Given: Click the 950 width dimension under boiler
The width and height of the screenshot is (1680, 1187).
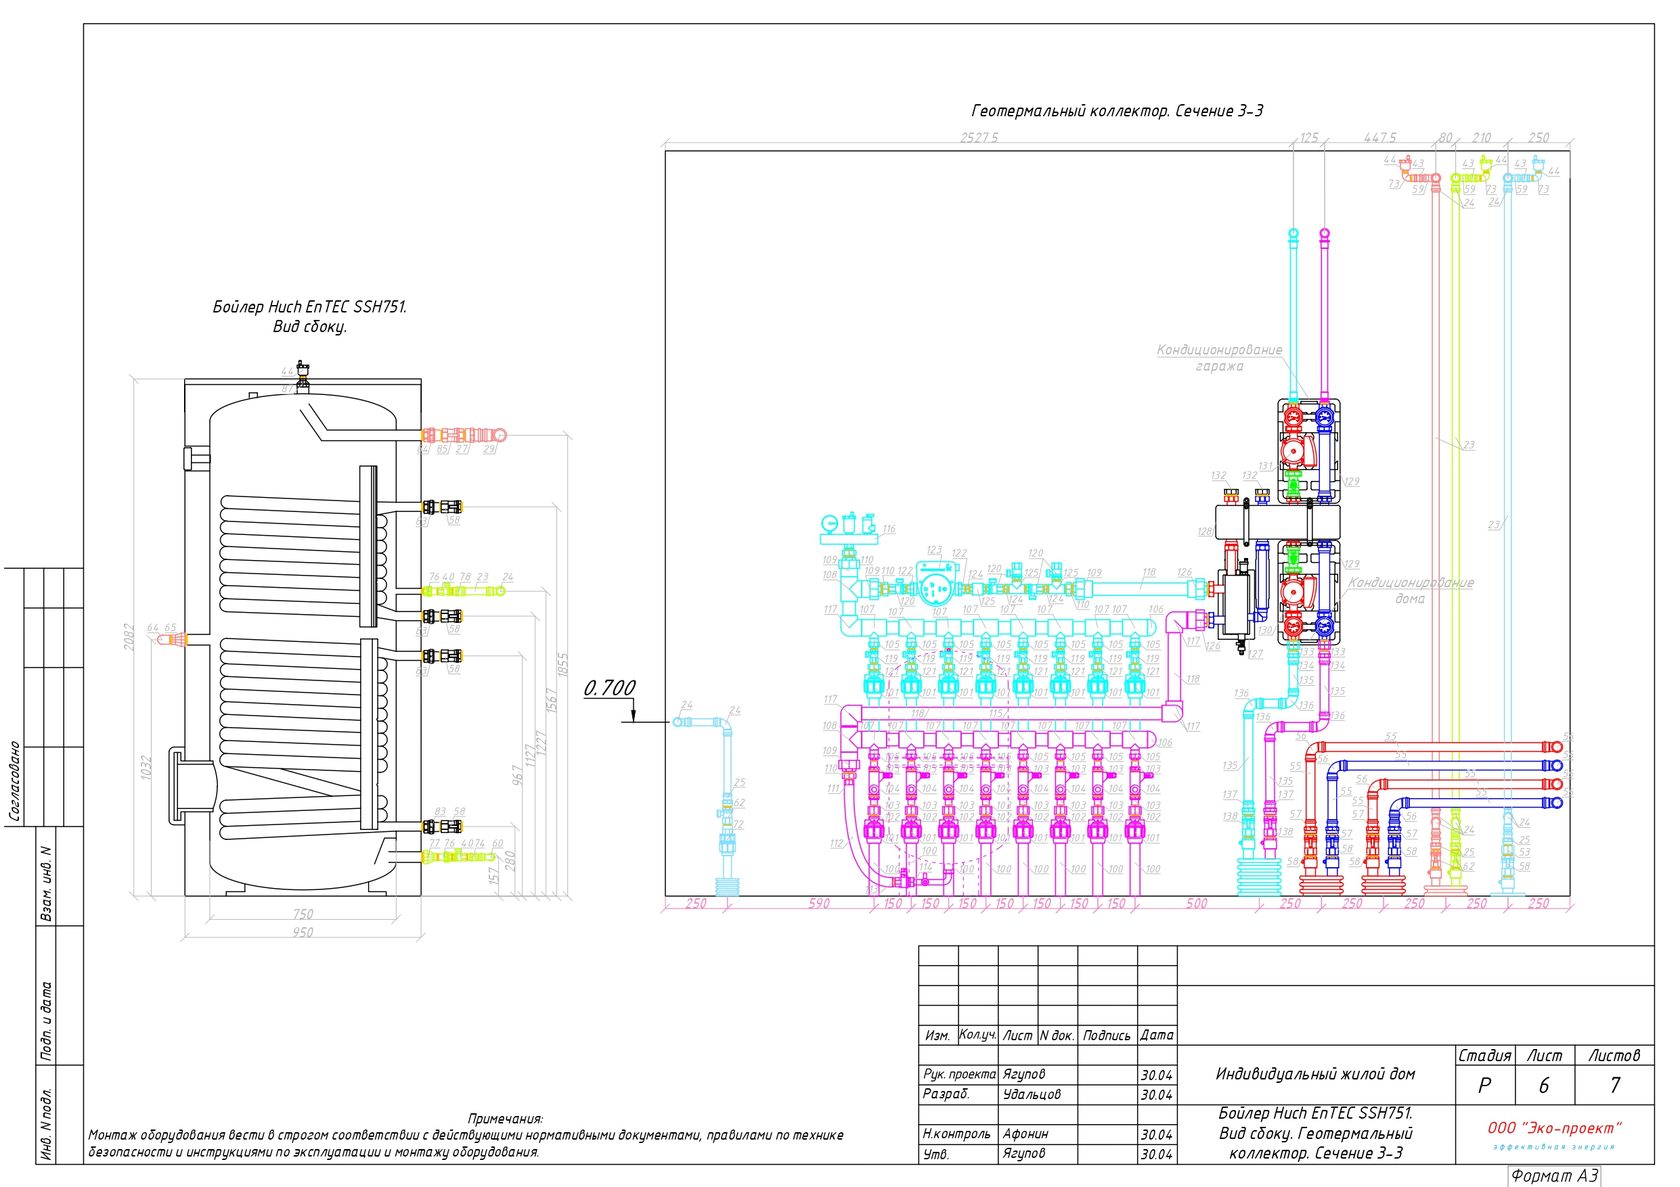Looking at the screenshot, I should point(303,932).
